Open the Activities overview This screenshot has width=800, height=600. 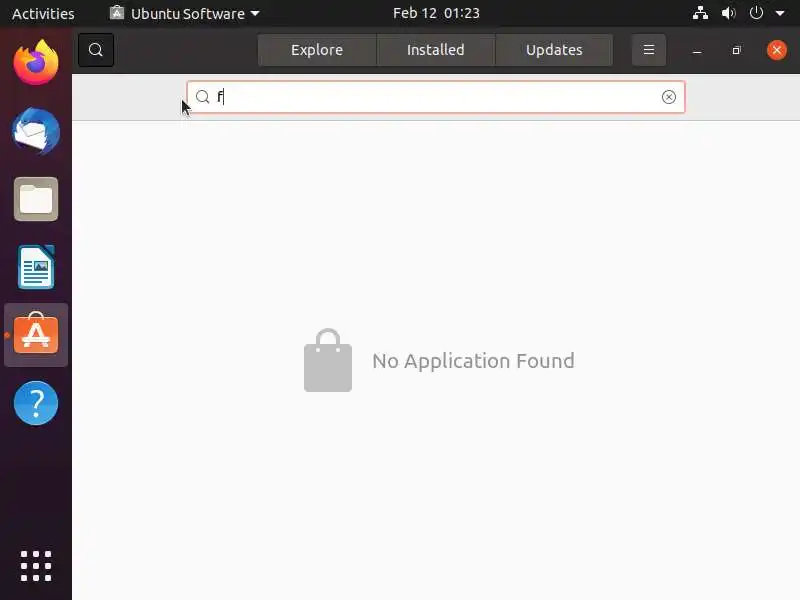(43, 13)
